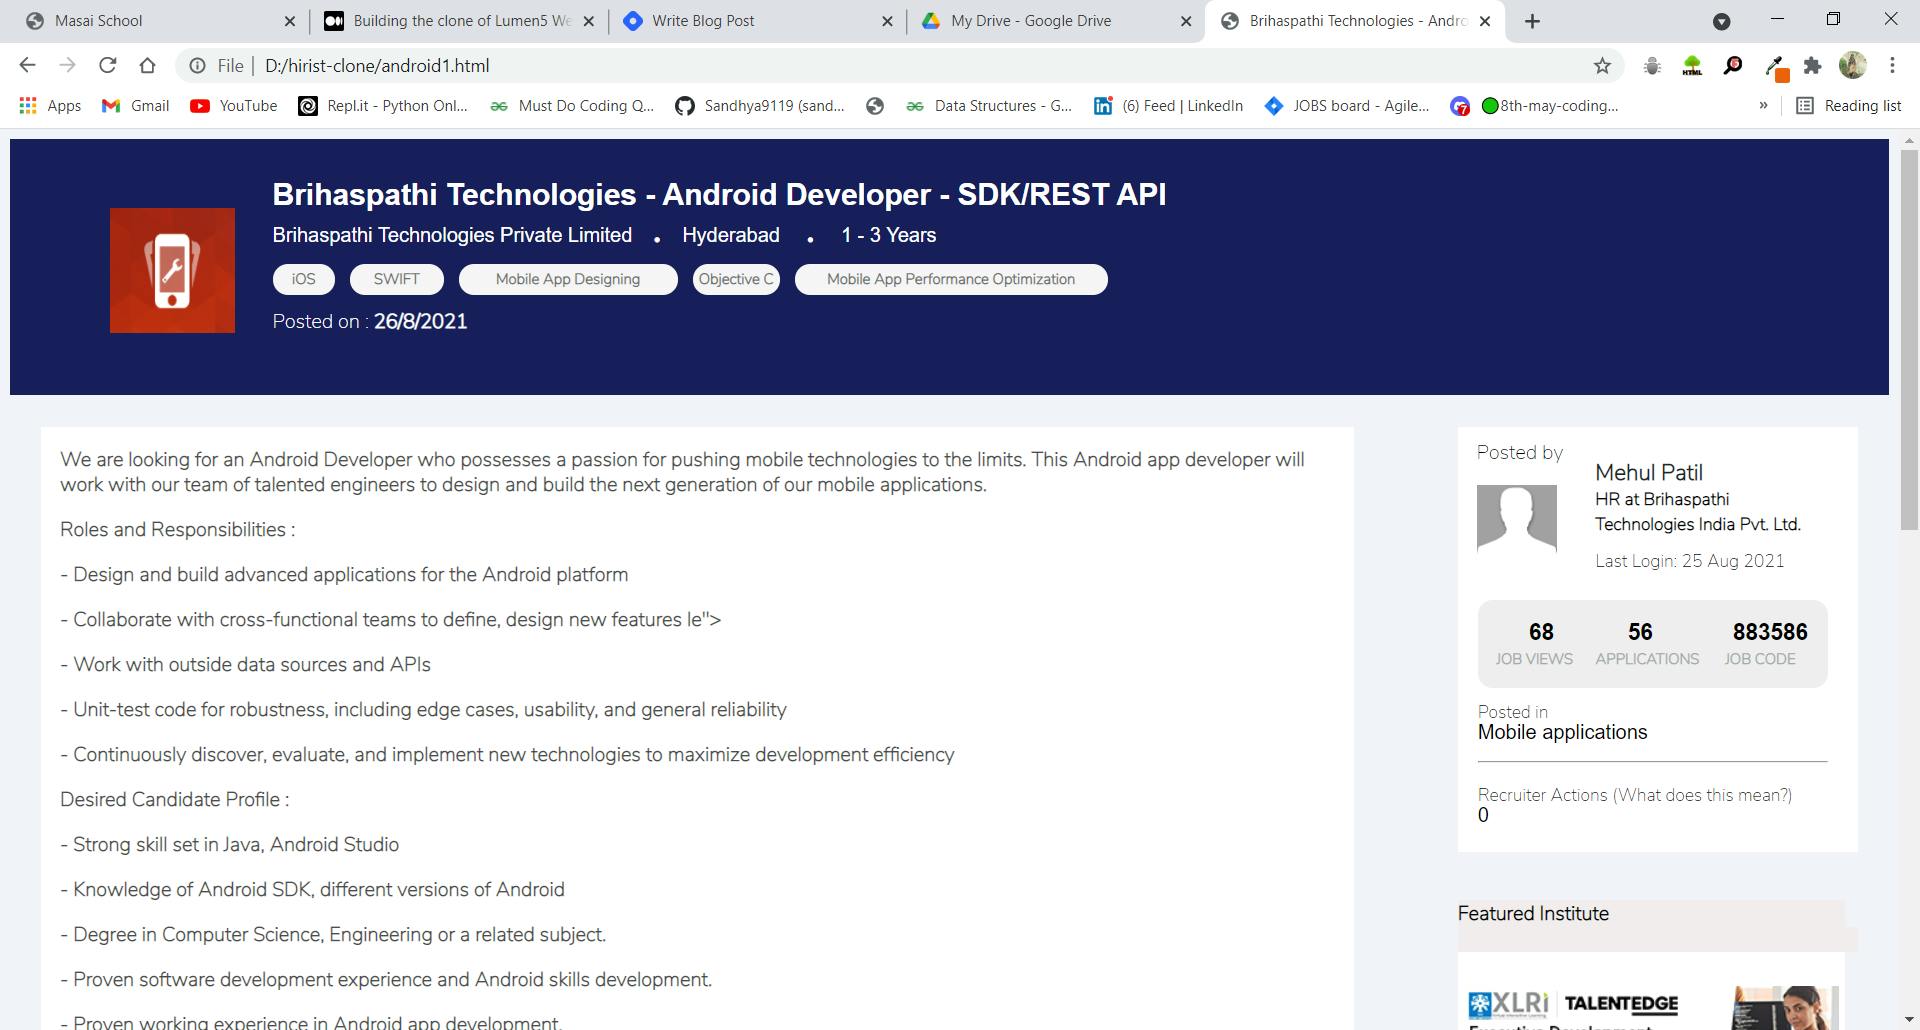
Task: Click the site info icon in address bar
Action: point(198,65)
